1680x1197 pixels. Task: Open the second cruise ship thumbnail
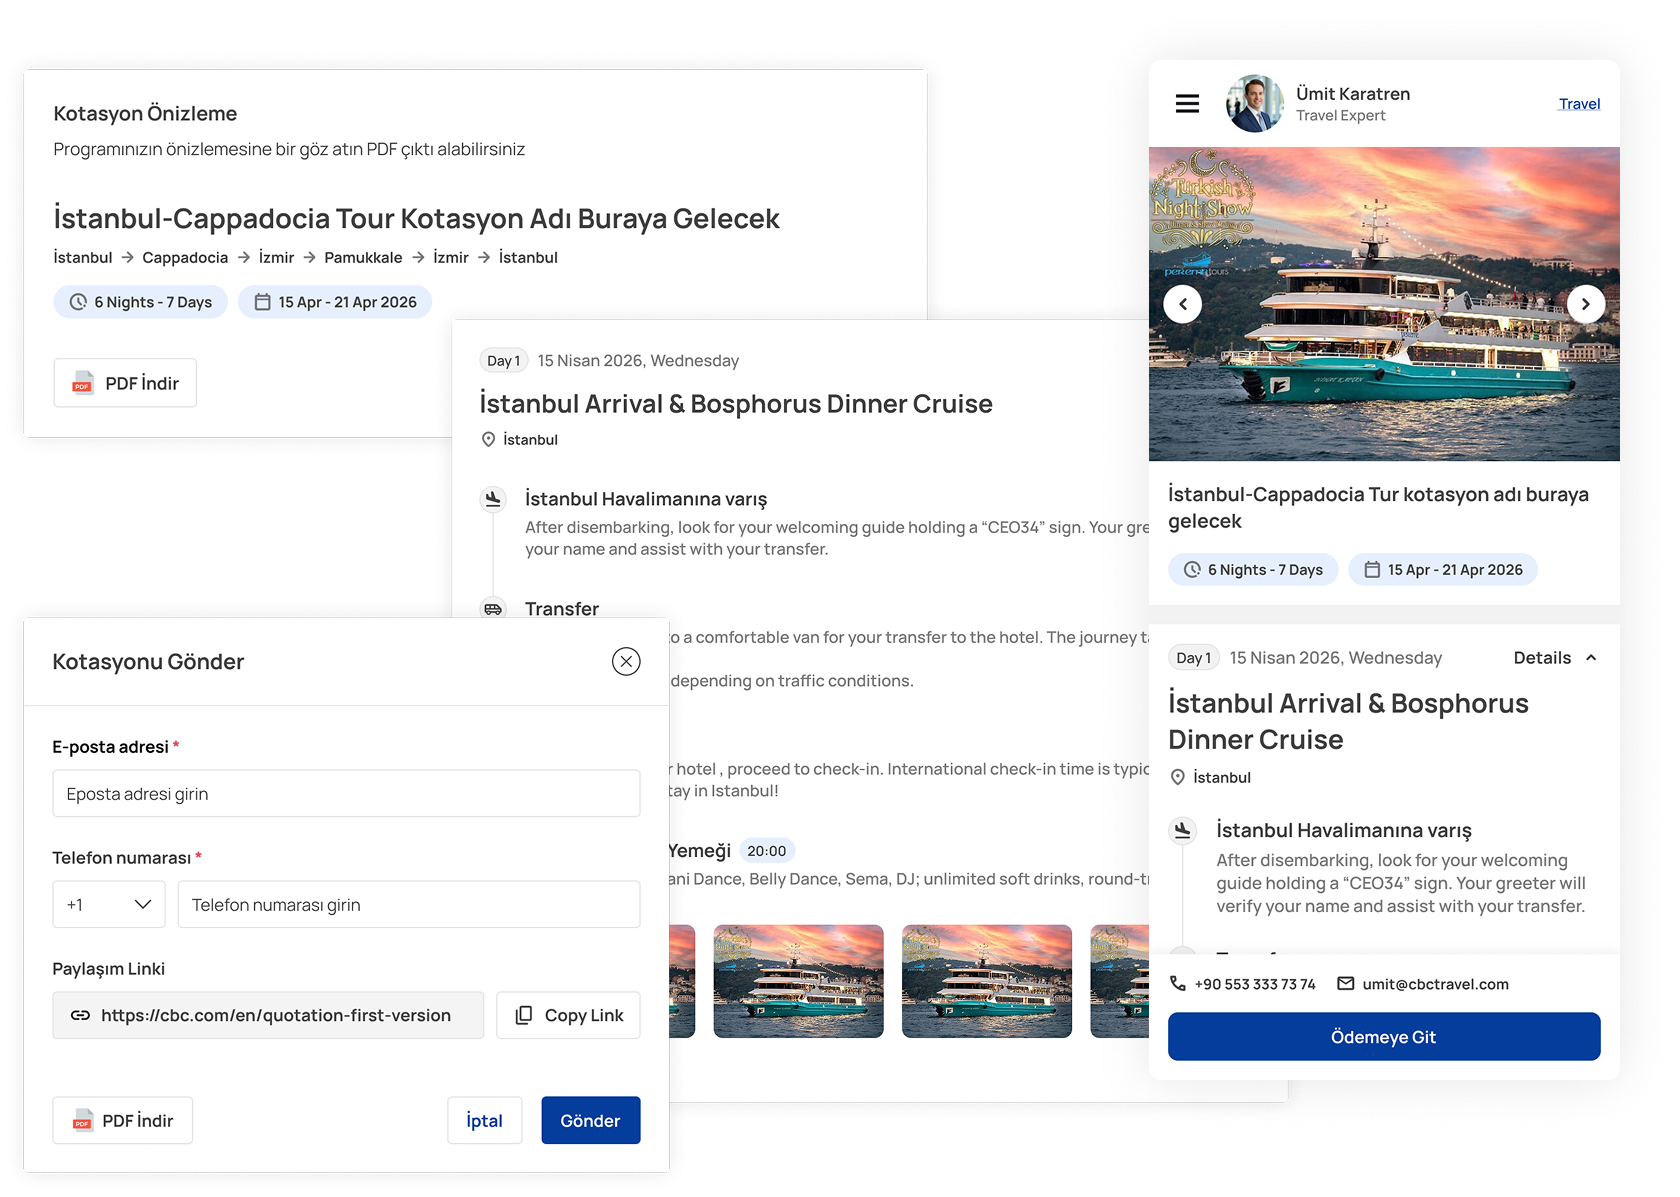point(798,981)
